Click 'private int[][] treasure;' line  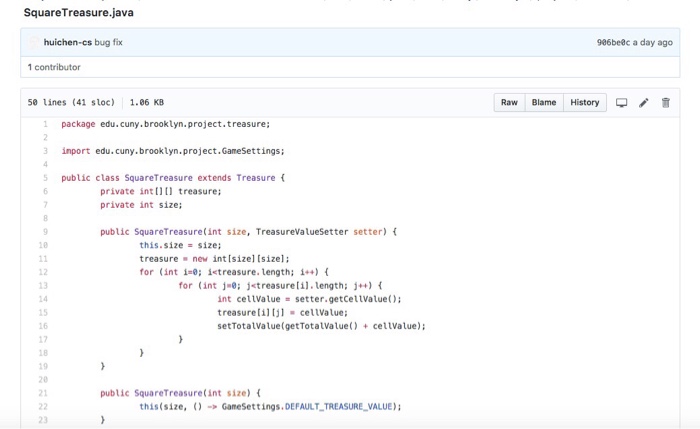point(161,191)
